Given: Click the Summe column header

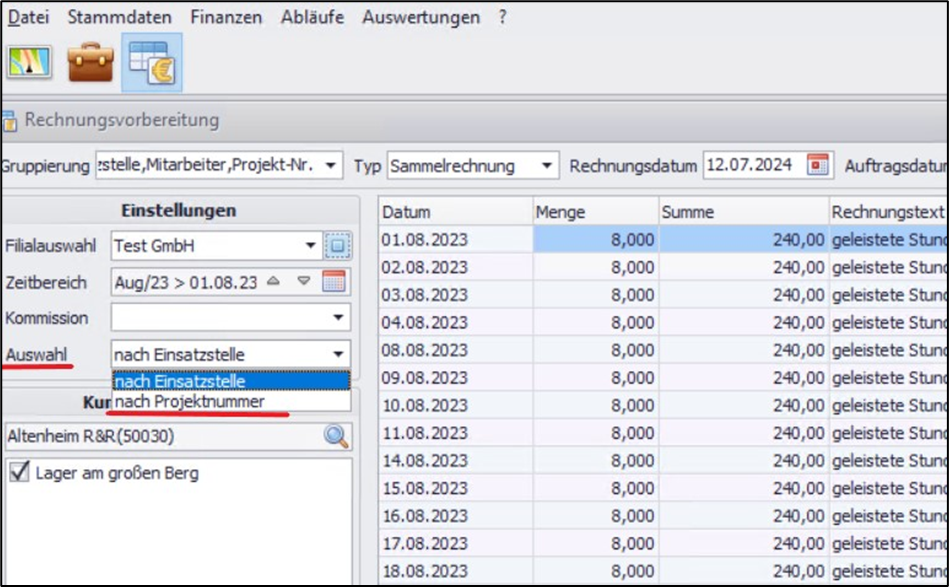Looking at the screenshot, I should coord(742,212).
